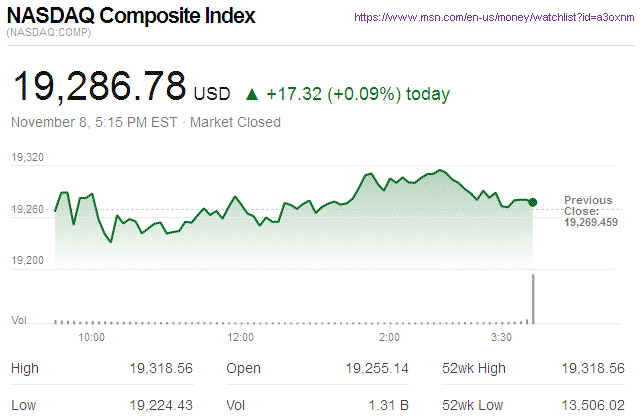640x420 pixels.
Task: Select the 3:30 time axis label
Action: [501, 337]
